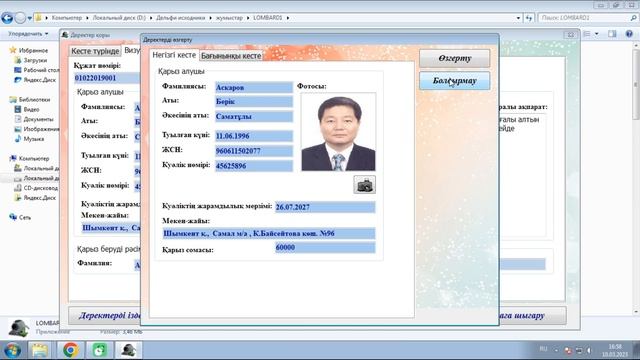Expand the Упорядочить dropdown menu
640x360 pixels.
28,34
